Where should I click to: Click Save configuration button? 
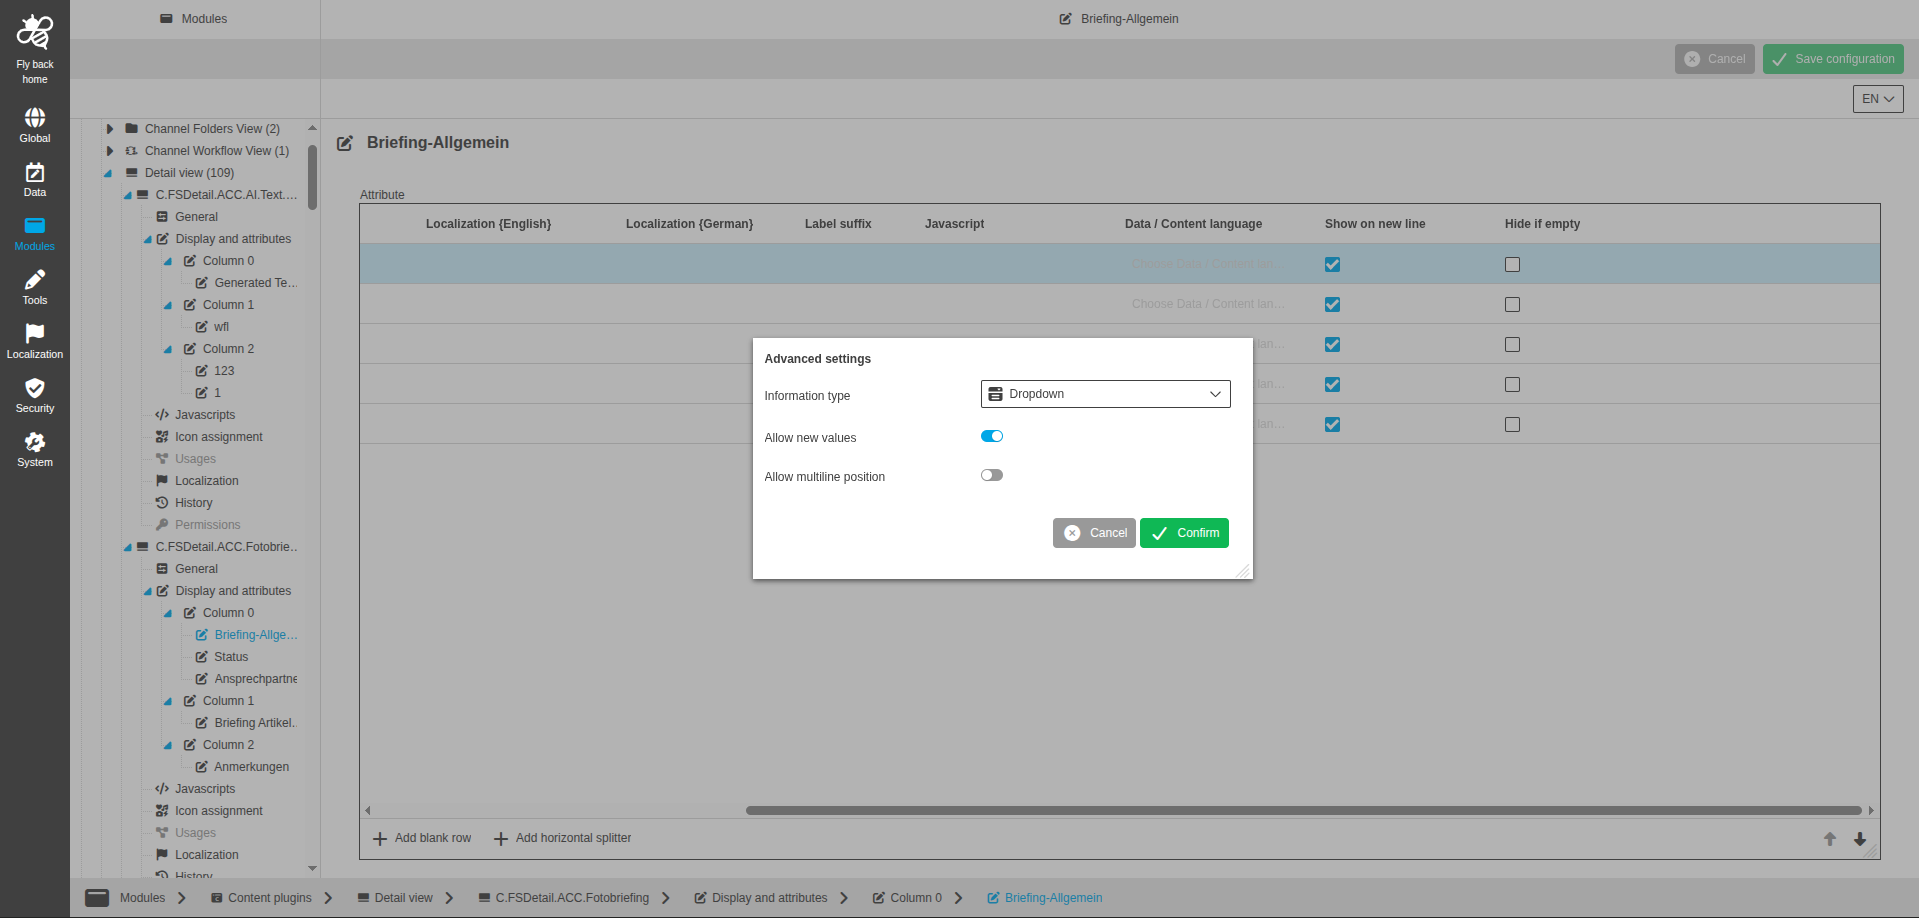1833,59
